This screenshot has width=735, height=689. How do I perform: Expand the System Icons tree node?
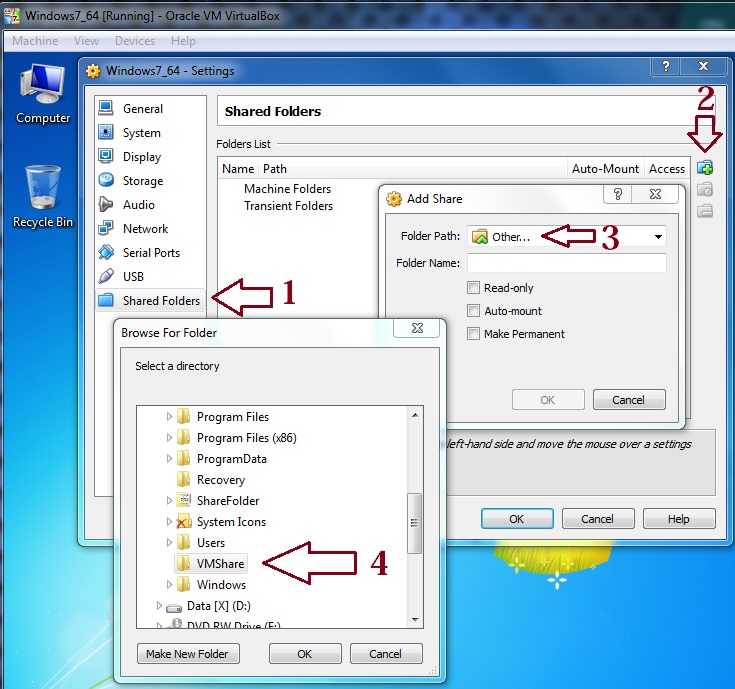click(x=169, y=521)
